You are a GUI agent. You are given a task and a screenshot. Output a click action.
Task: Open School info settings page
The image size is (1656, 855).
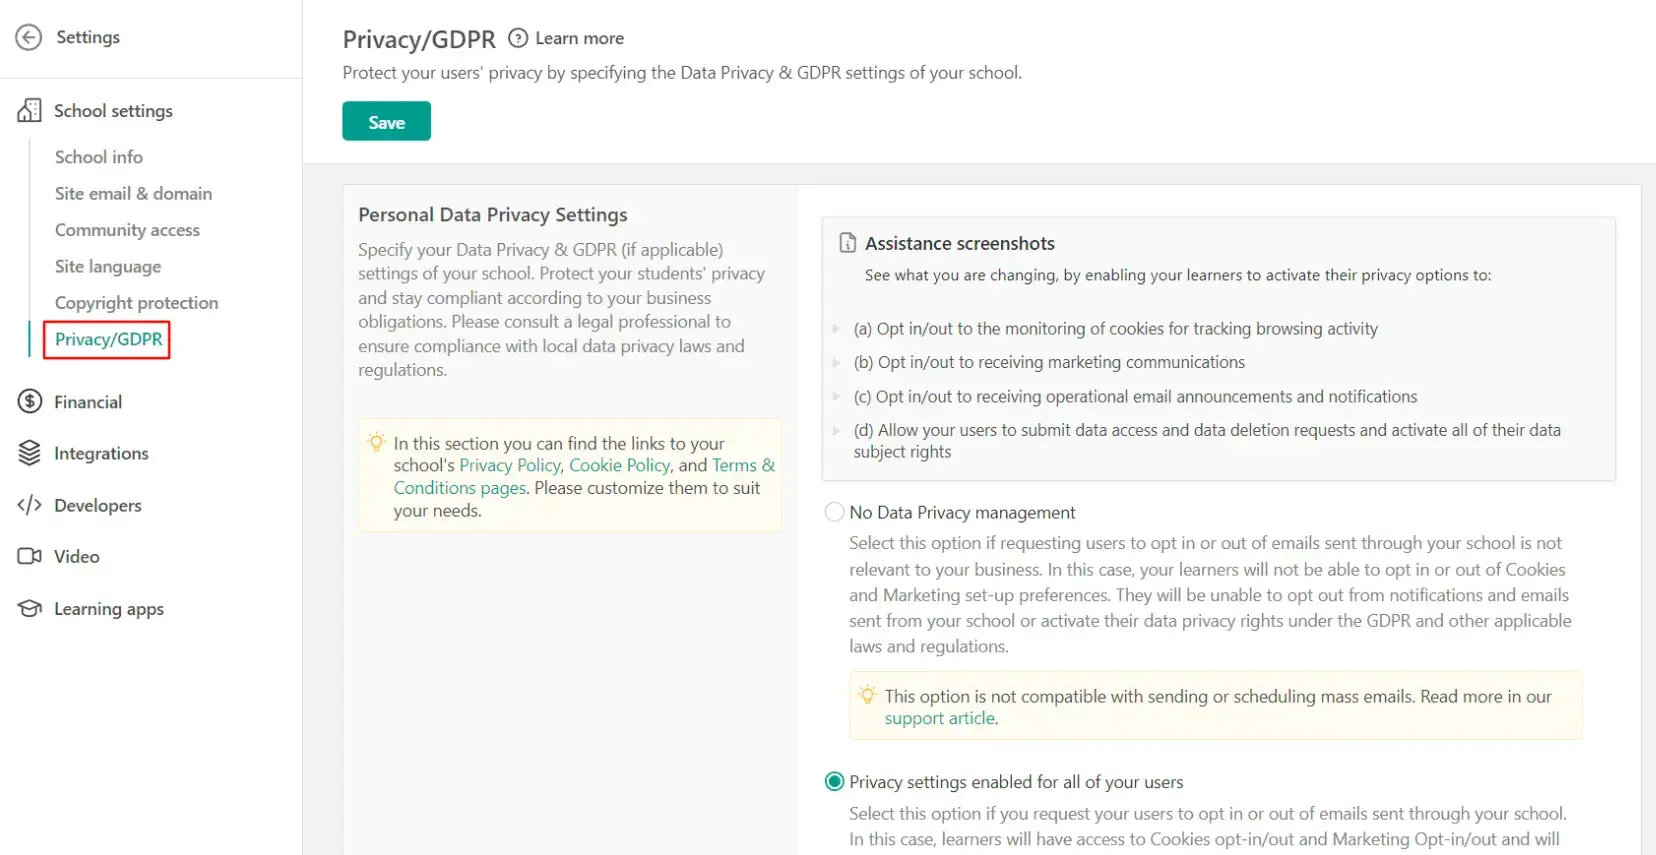point(99,157)
